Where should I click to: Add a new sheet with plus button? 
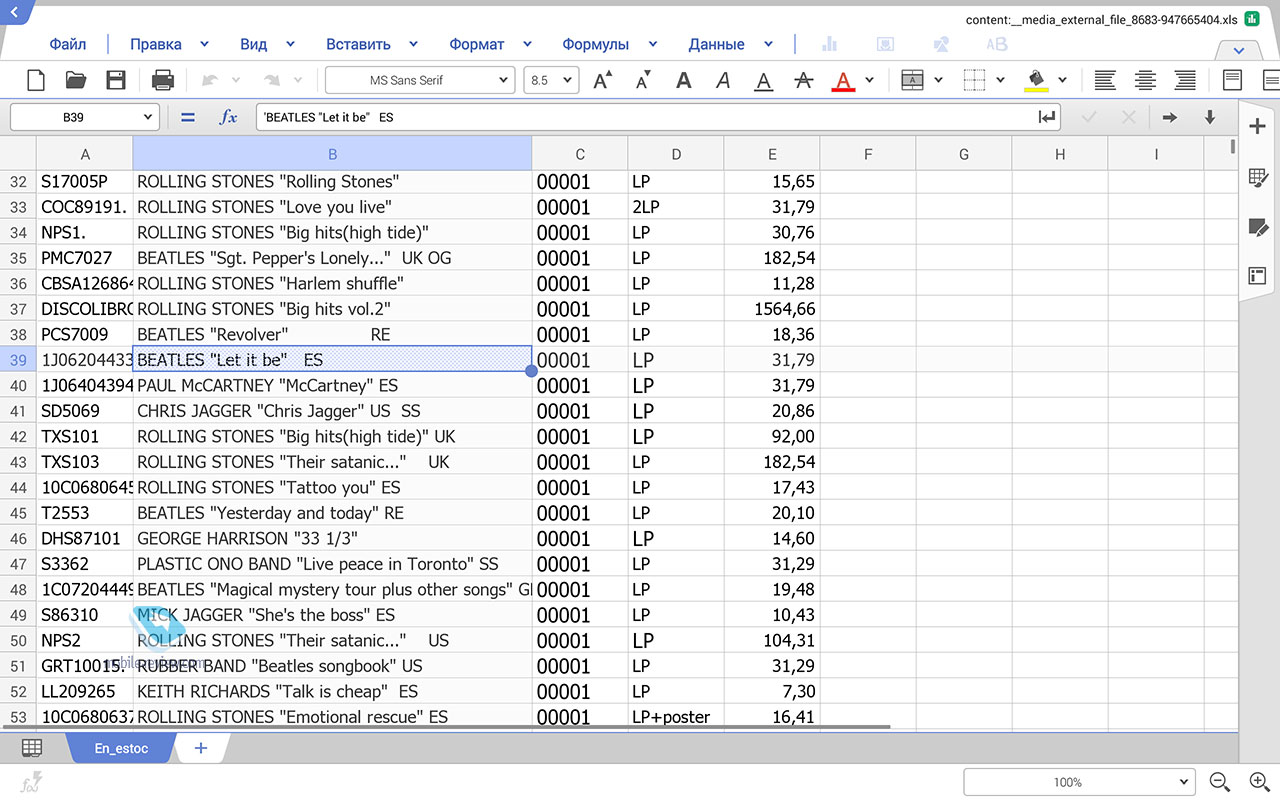[201, 748]
